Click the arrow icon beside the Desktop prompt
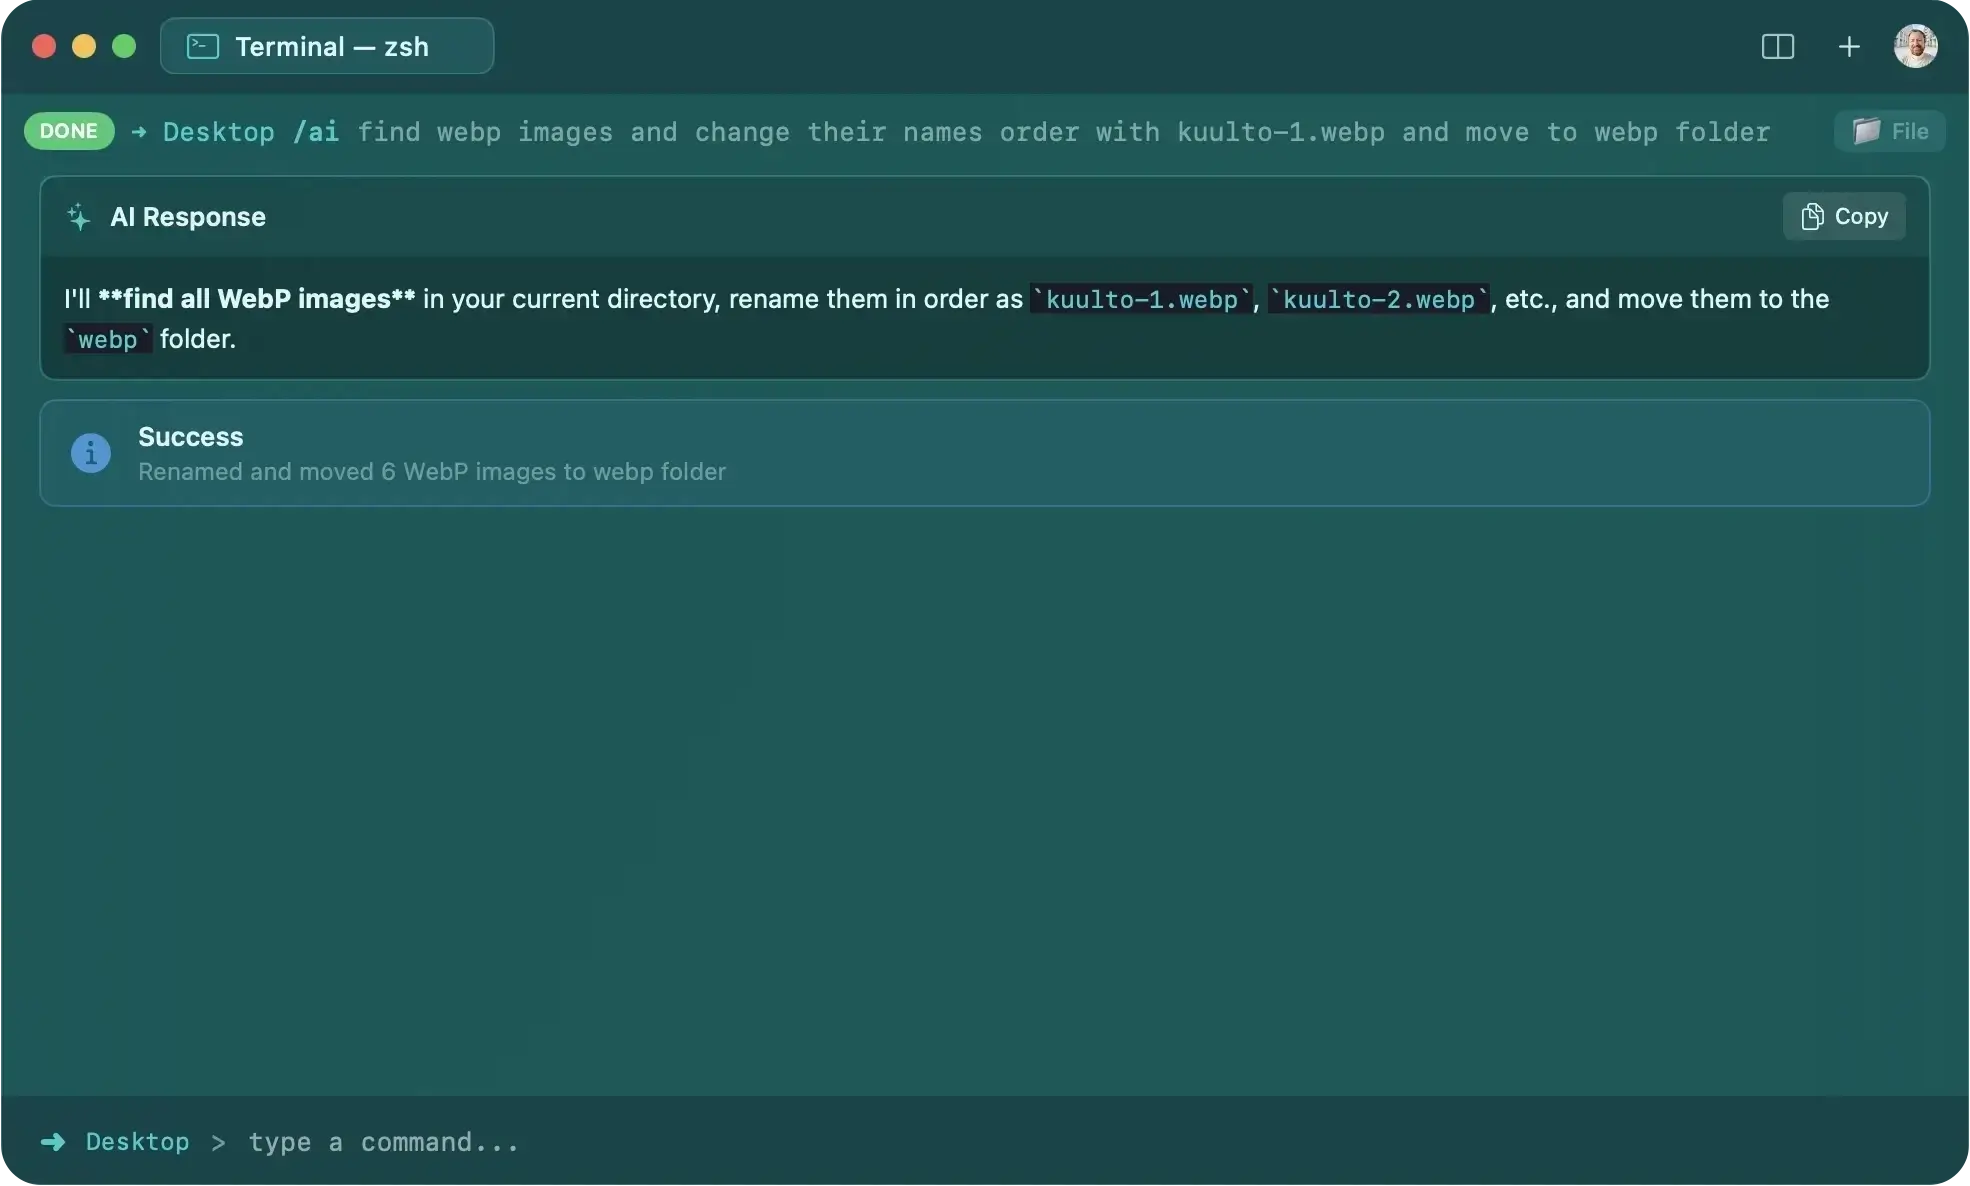Screen dimensions: 1970x1186 tap(53, 1142)
